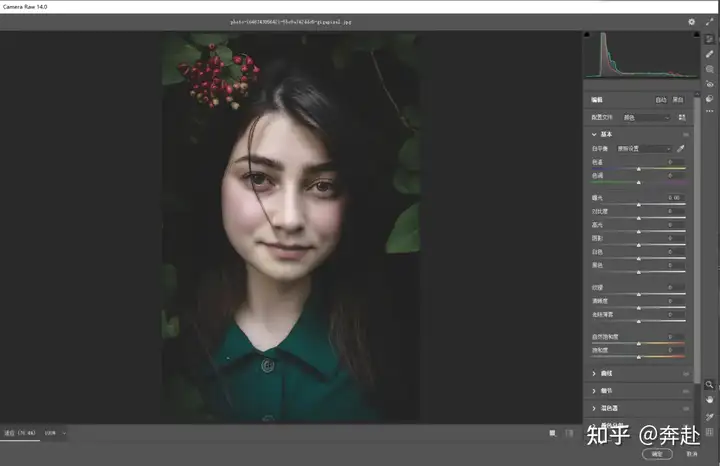The image size is (720, 466).
Task: Click the 确定 confirm button
Action: pyautogui.click(x=657, y=454)
